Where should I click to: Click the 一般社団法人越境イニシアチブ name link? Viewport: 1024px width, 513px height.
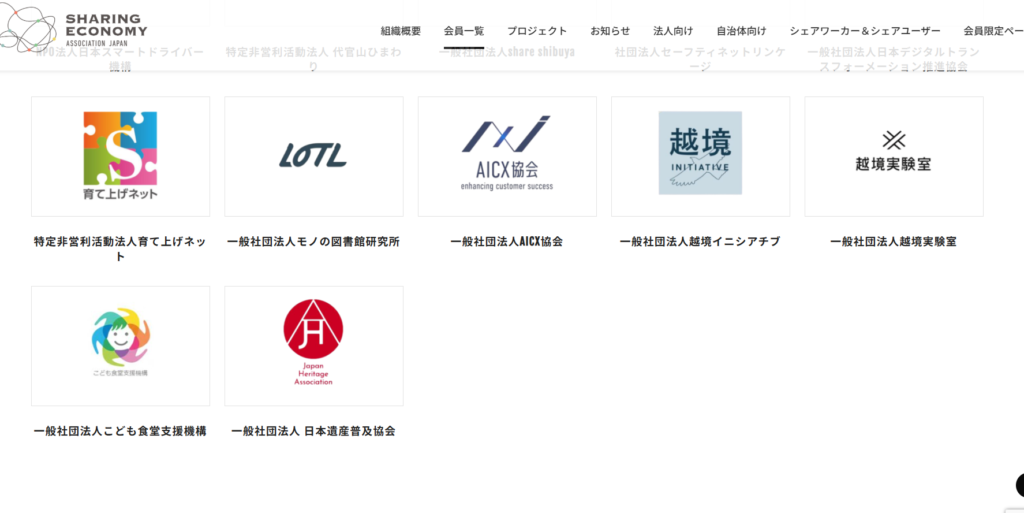coord(700,241)
